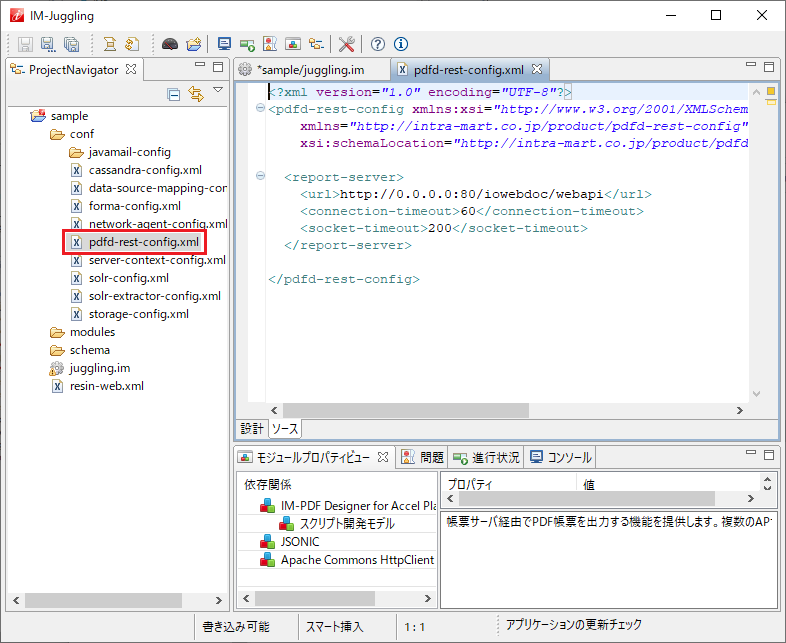Screen dimensions: 786x643
Task: Minimize the ProjectNavigator panel
Action: click(x=200, y=64)
